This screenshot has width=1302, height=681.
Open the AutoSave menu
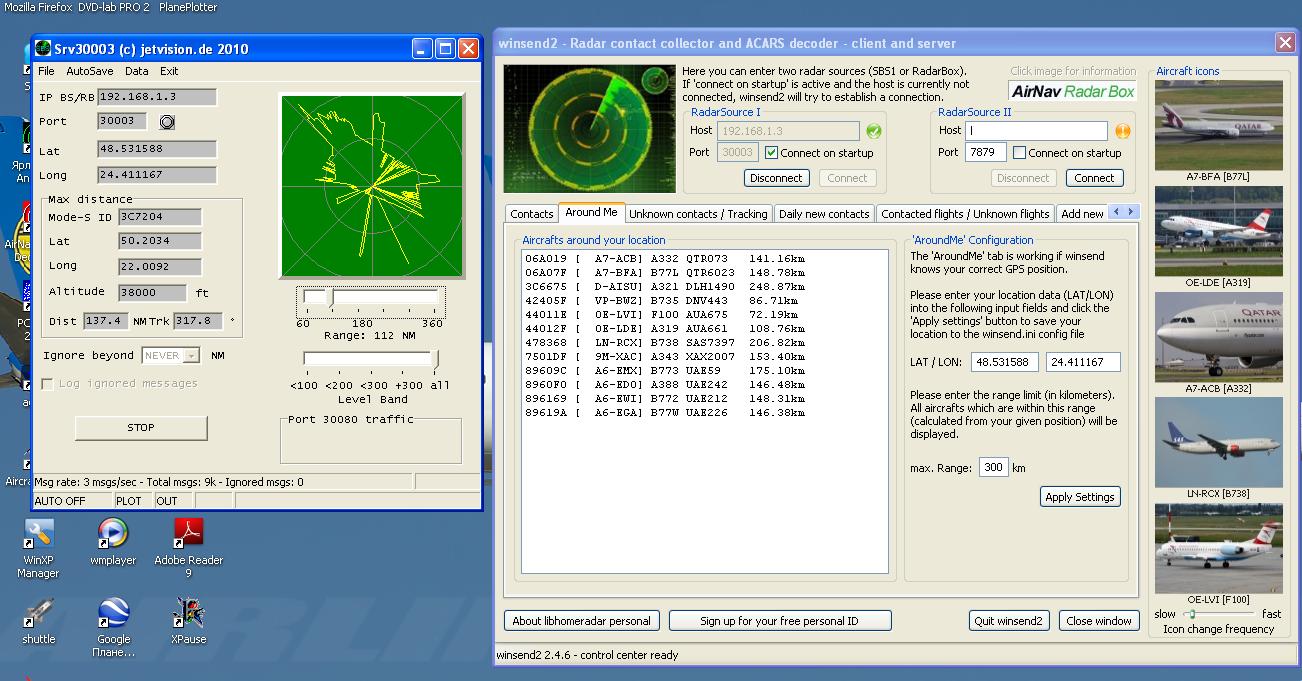90,71
